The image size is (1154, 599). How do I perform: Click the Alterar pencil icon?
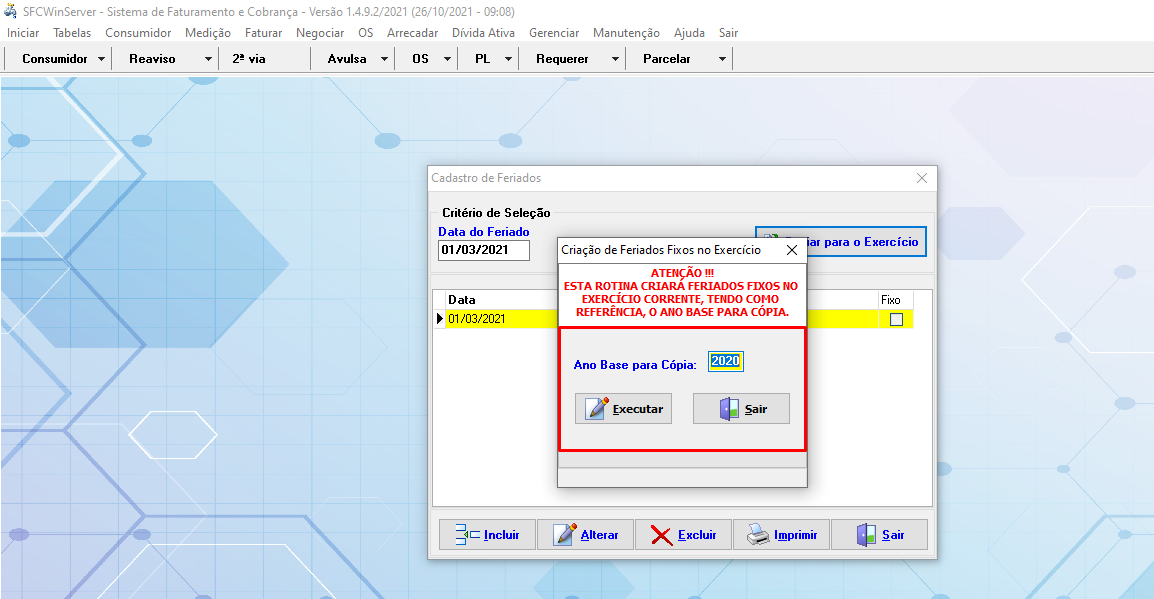[x=565, y=535]
